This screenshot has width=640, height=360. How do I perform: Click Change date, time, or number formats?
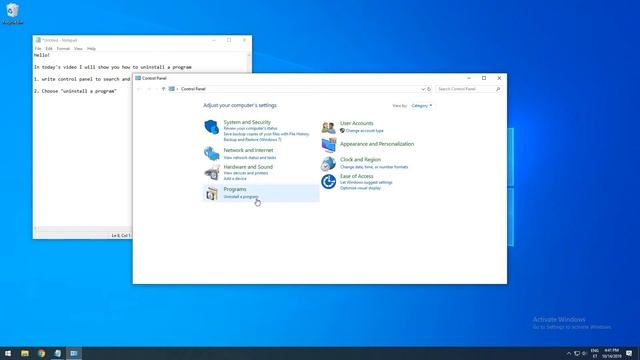(374, 167)
